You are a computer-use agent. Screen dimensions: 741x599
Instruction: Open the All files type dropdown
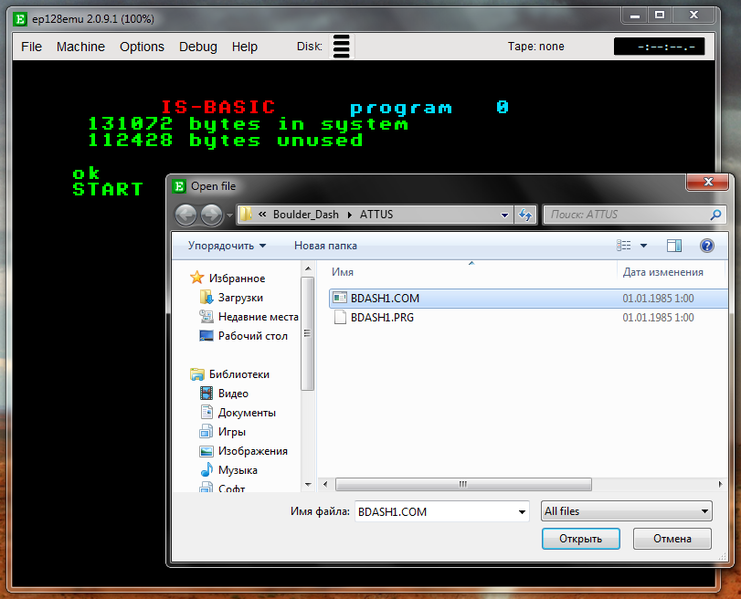coord(627,511)
